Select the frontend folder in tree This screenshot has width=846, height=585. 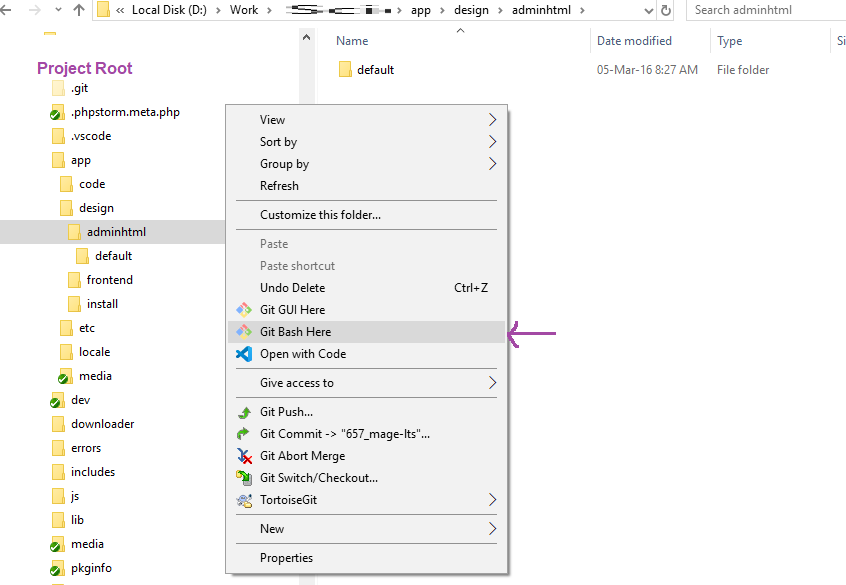pyautogui.click(x=109, y=280)
